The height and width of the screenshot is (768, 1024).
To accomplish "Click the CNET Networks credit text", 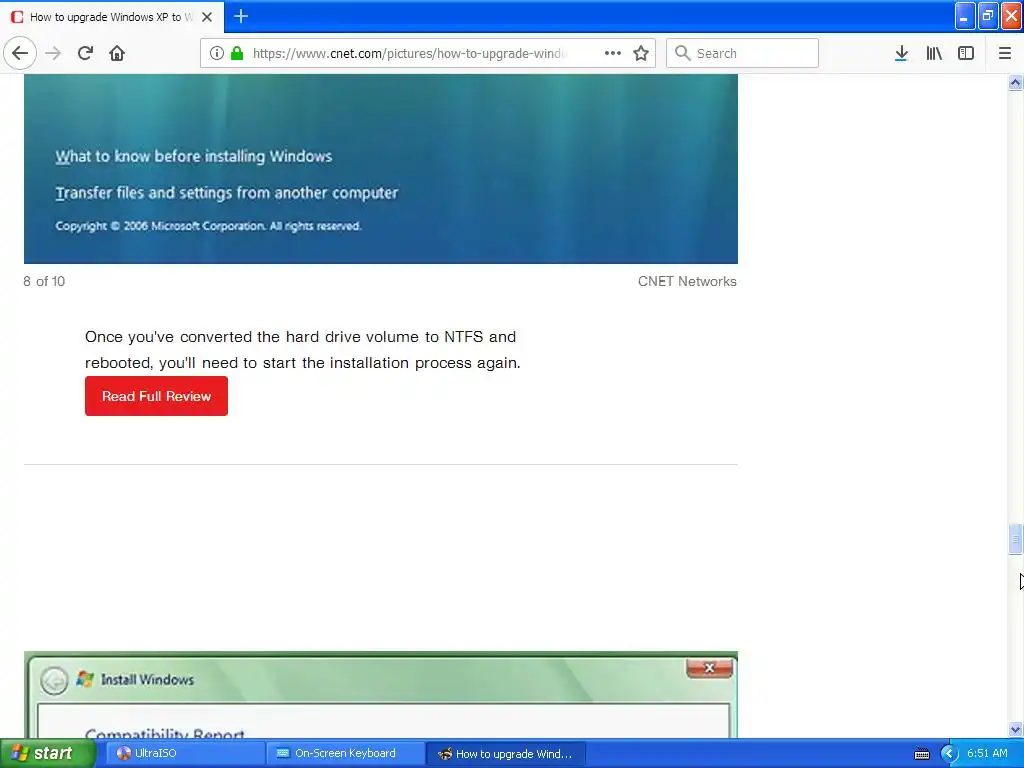I will (687, 281).
